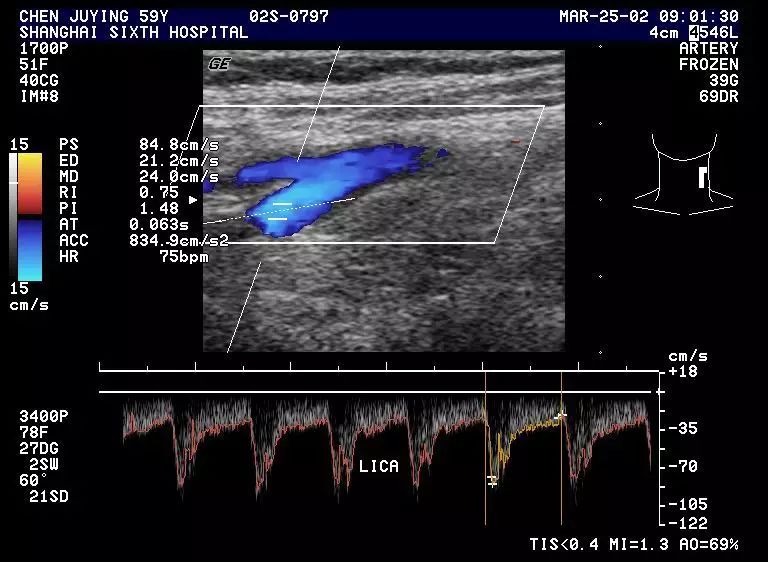Click the 21SD value
The image size is (768, 562).
[x=49, y=496]
